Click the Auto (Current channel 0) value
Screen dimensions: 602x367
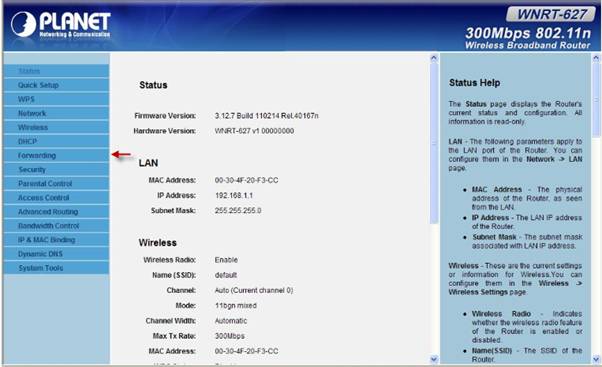point(254,290)
